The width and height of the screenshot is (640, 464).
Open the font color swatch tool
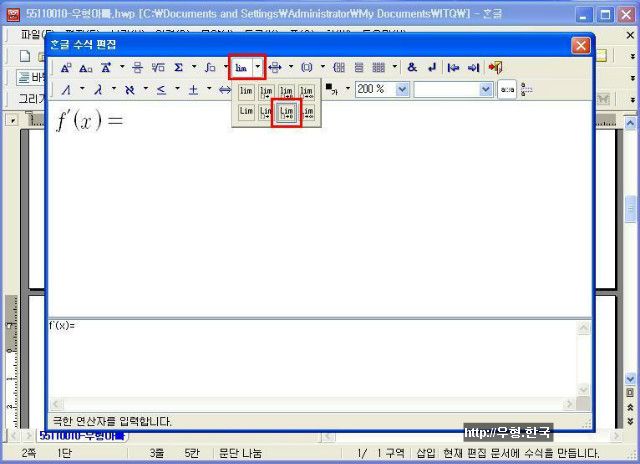(x=331, y=89)
